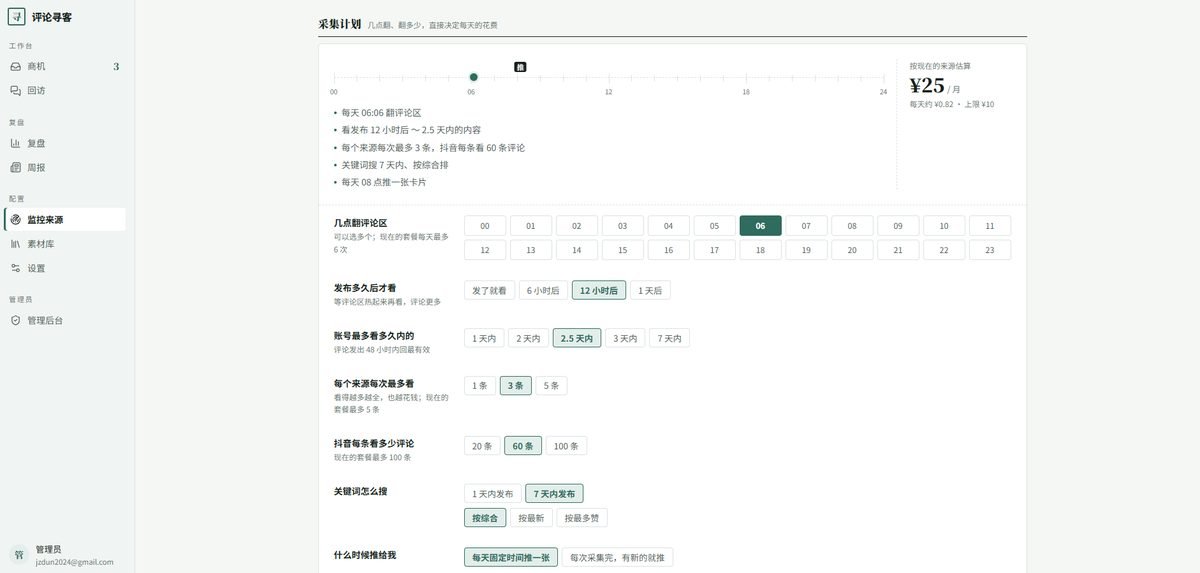Image resolution: width=1200 pixels, height=573 pixels.
Task: Select the 2.5 天内 option
Action: (x=577, y=339)
